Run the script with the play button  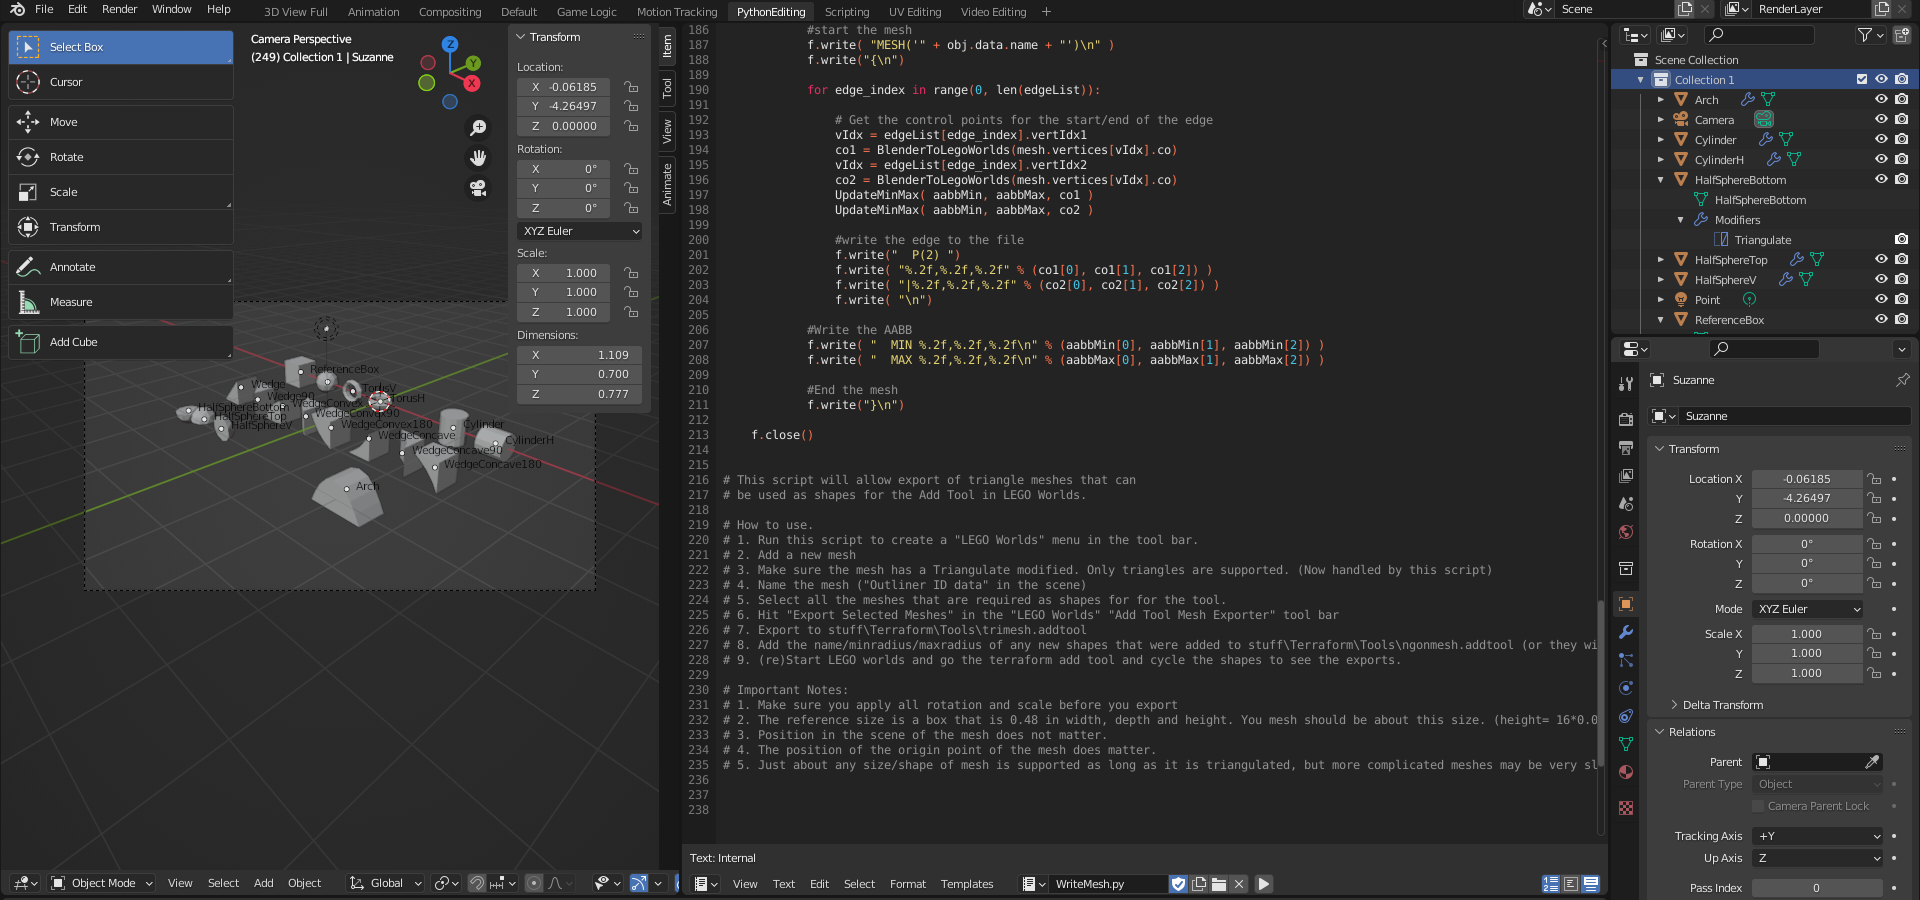[x=1264, y=884]
